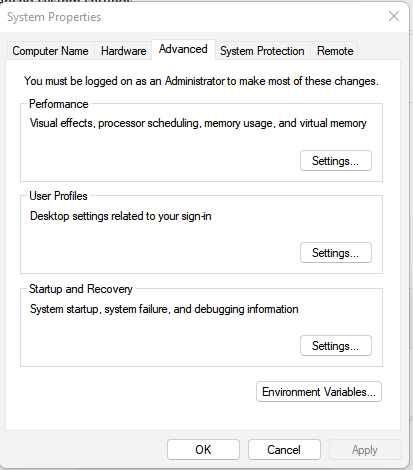
Task: Click the visual effects description text
Action: tap(198, 123)
